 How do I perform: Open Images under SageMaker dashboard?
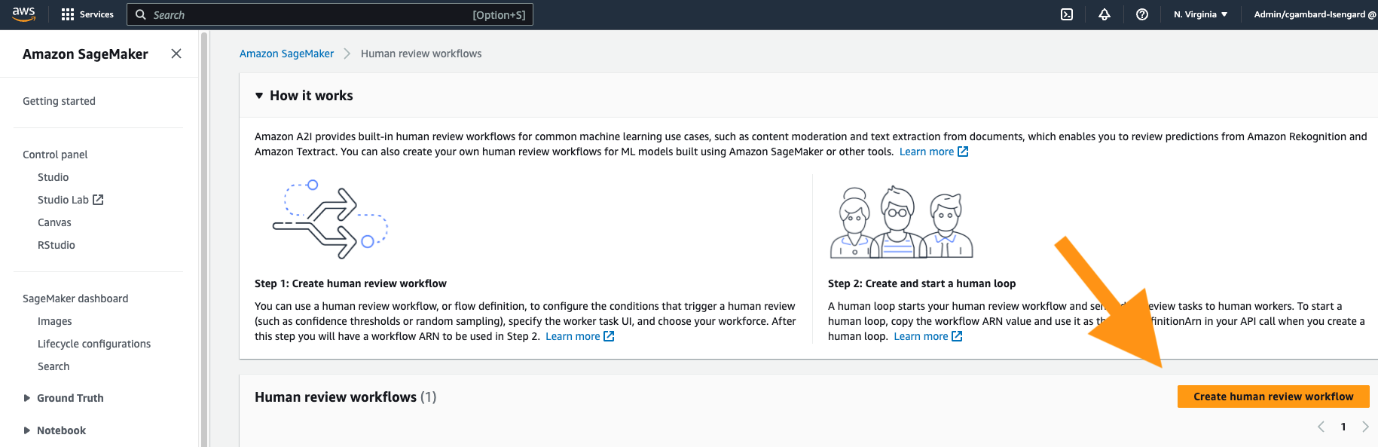(x=54, y=321)
